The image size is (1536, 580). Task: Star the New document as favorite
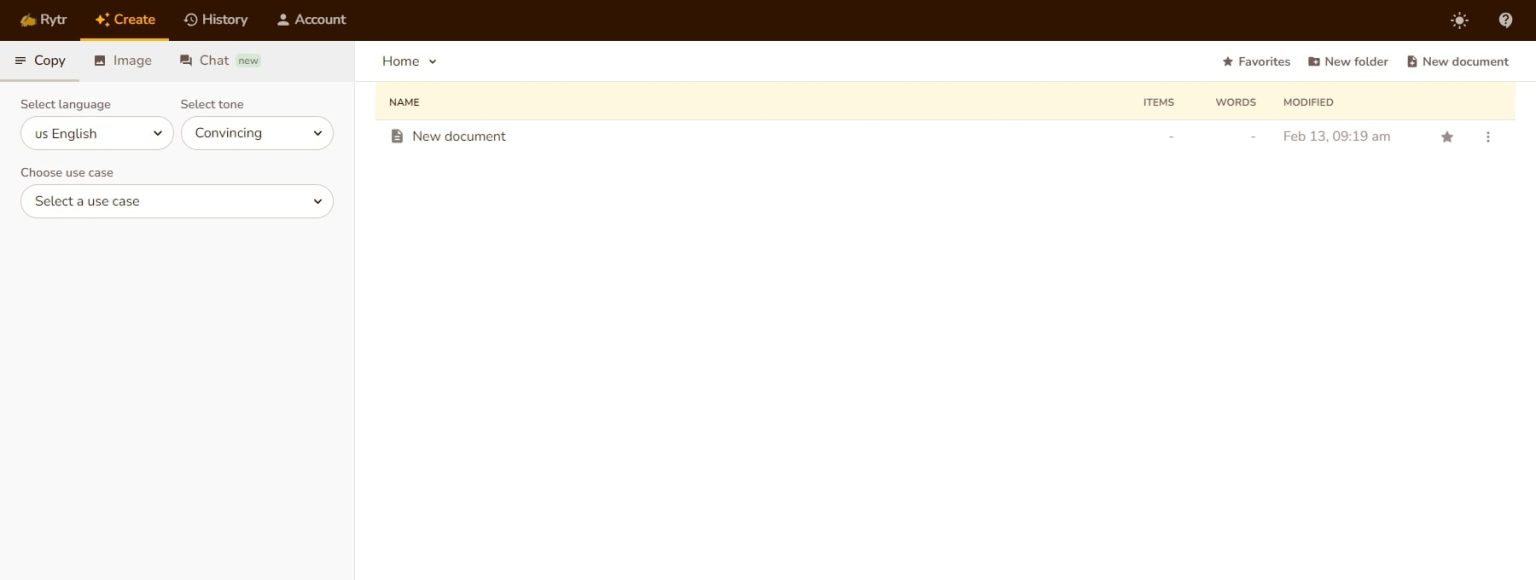(x=1446, y=137)
